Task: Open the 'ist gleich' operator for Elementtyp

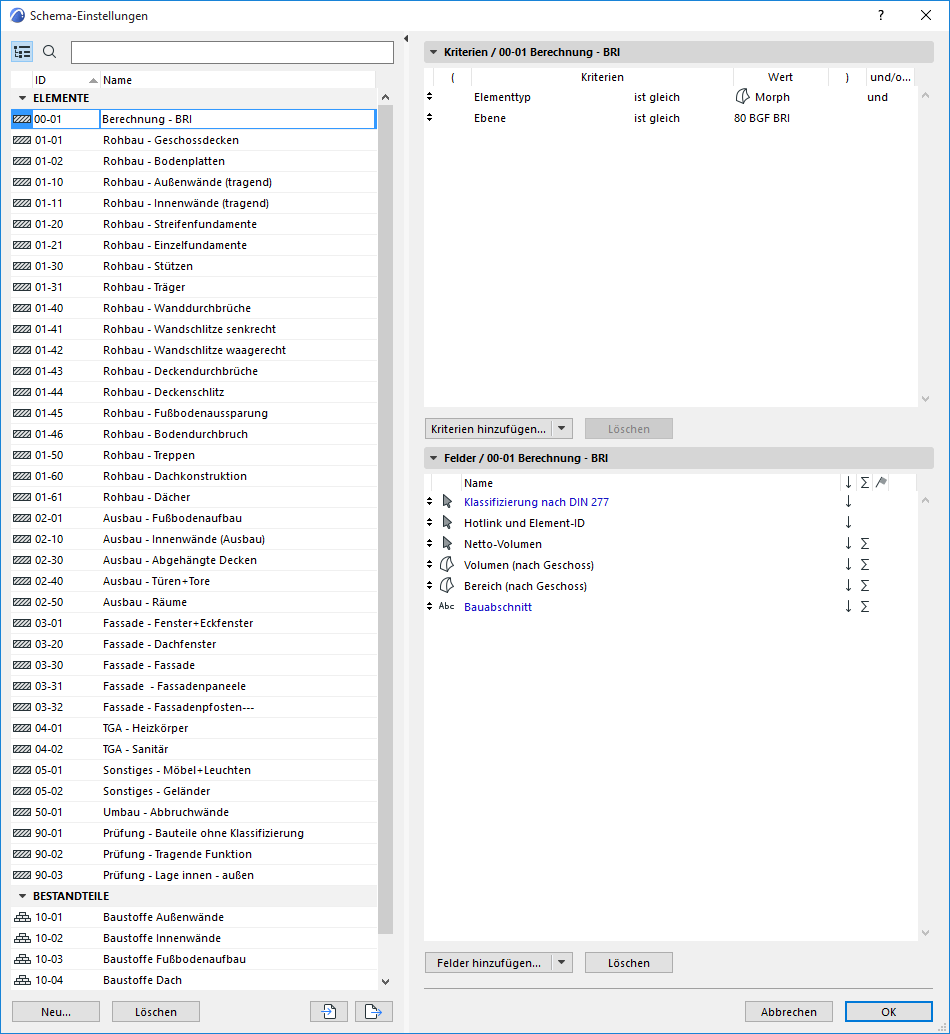Action: click(657, 97)
